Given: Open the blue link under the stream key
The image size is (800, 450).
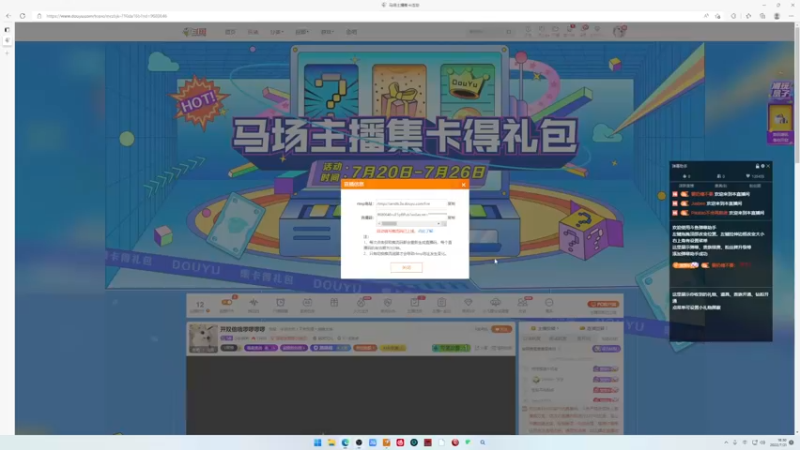Looking at the screenshot, I should [426, 231].
